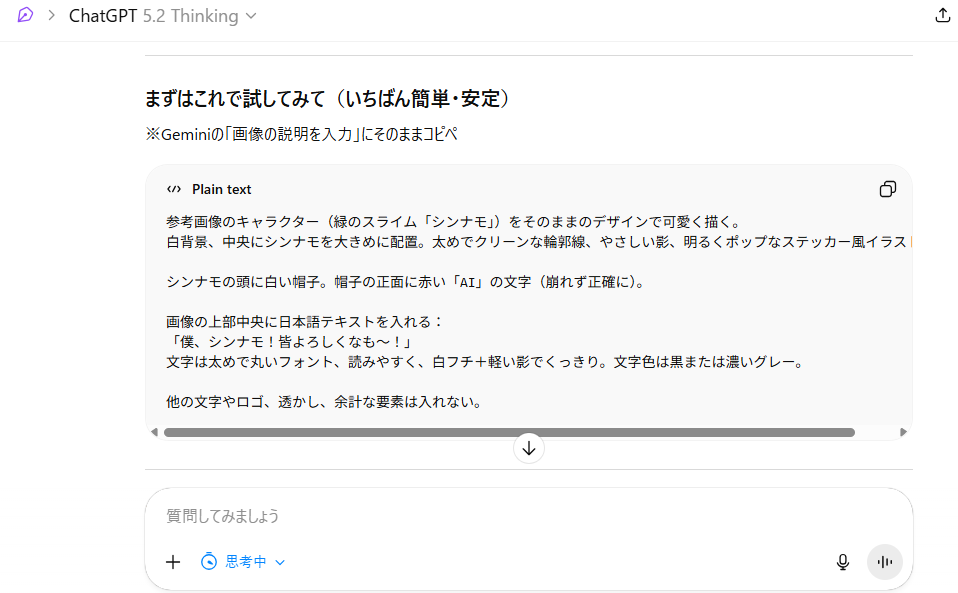Screen dimensions: 958x593
Task: Open attachments with the plus icon
Action: (x=172, y=562)
